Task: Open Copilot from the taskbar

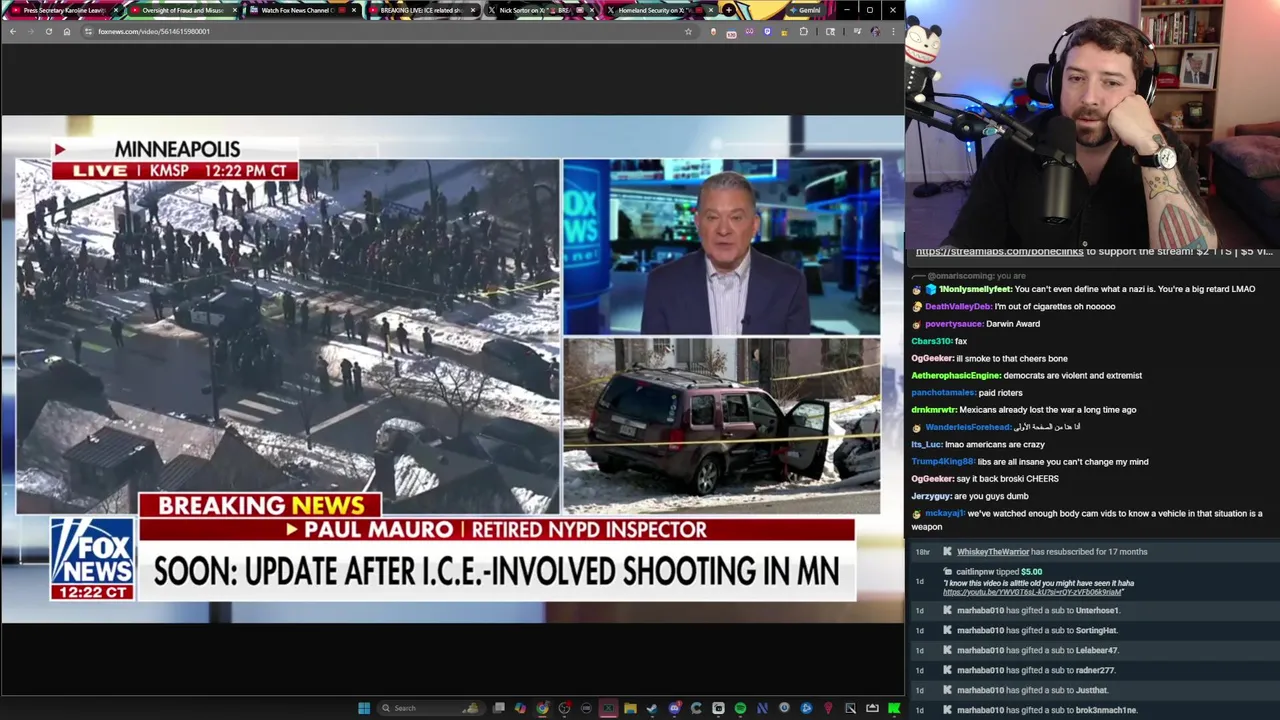Action: (520, 708)
